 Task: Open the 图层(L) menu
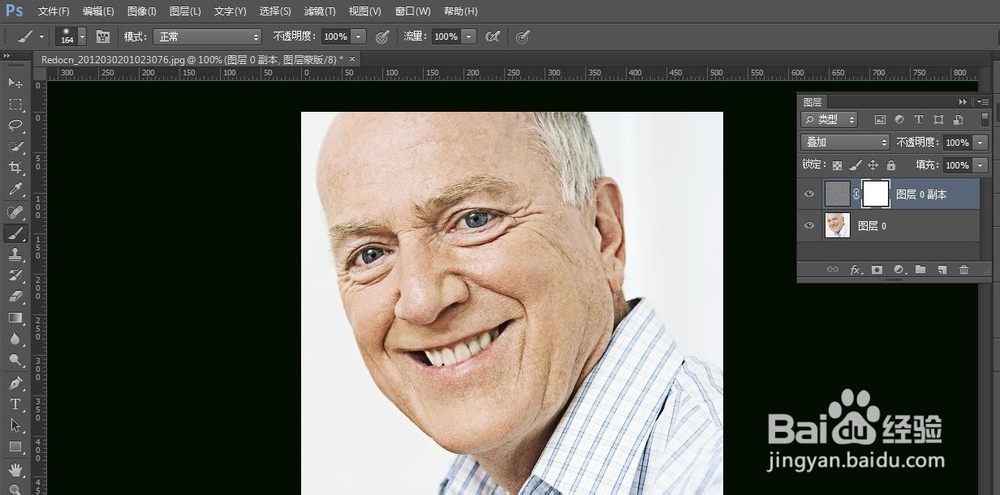pyautogui.click(x=186, y=11)
